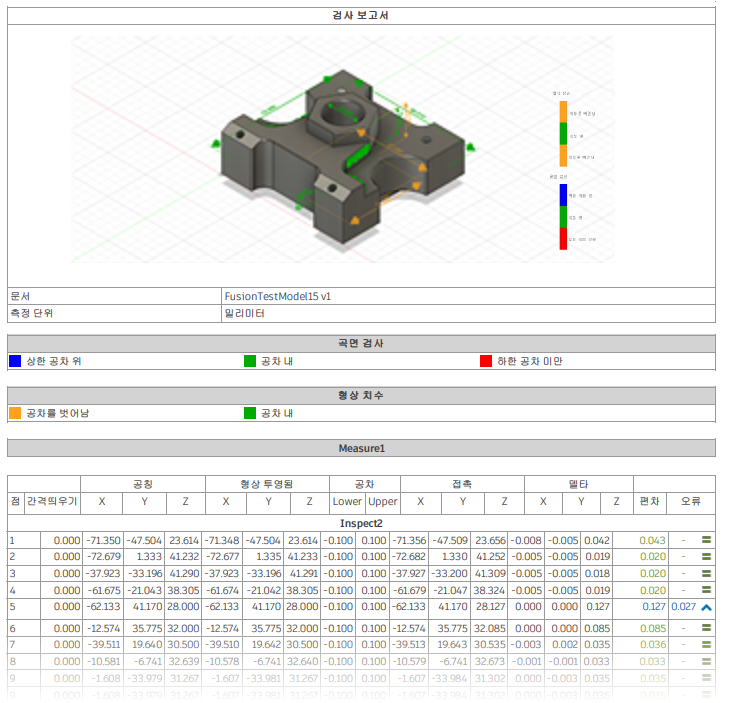The image size is (732, 703).
Task: Click the Inspect2 group header row
Action: tap(361, 523)
